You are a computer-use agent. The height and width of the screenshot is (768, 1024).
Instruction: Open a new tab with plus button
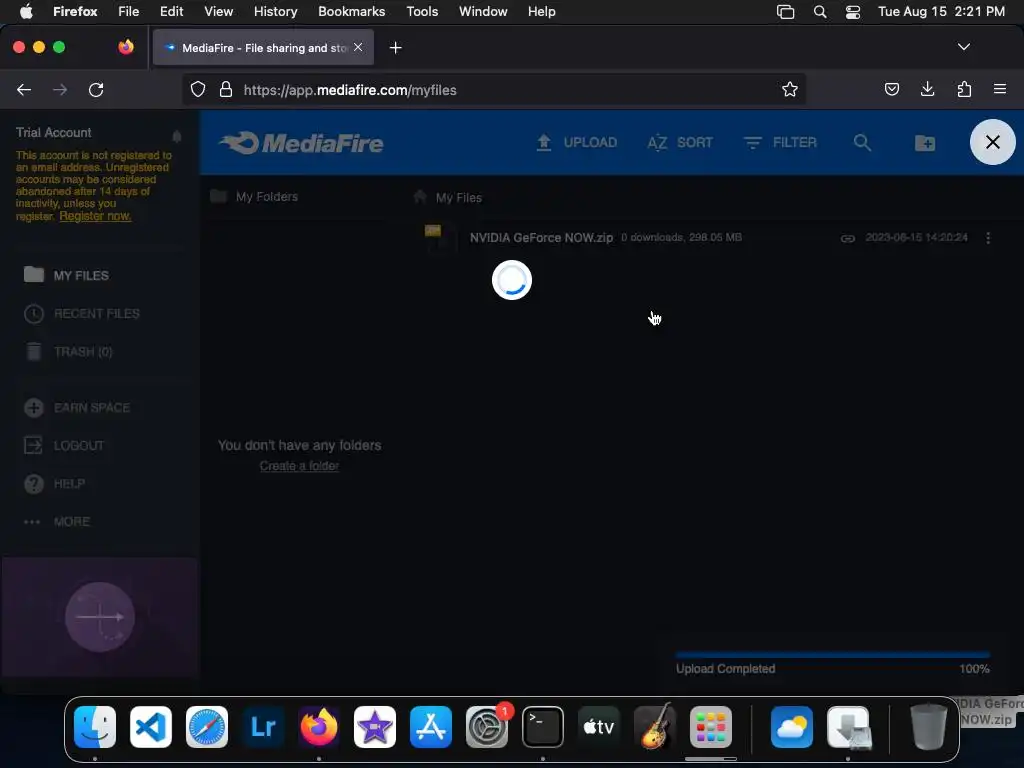click(395, 48)
